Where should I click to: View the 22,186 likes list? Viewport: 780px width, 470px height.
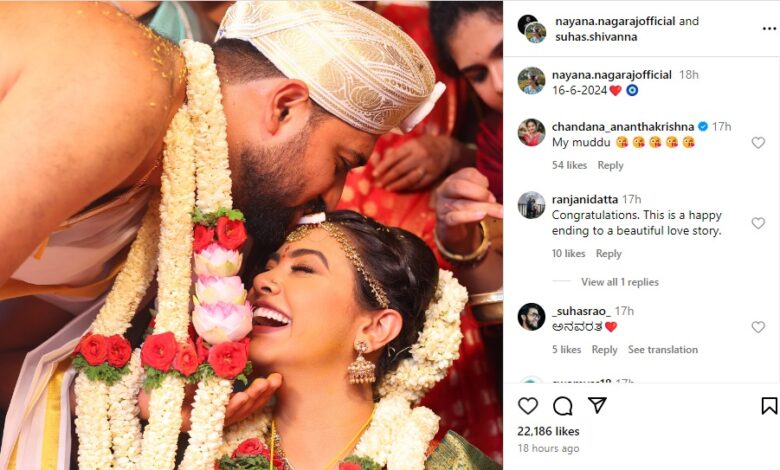point(548,431)
